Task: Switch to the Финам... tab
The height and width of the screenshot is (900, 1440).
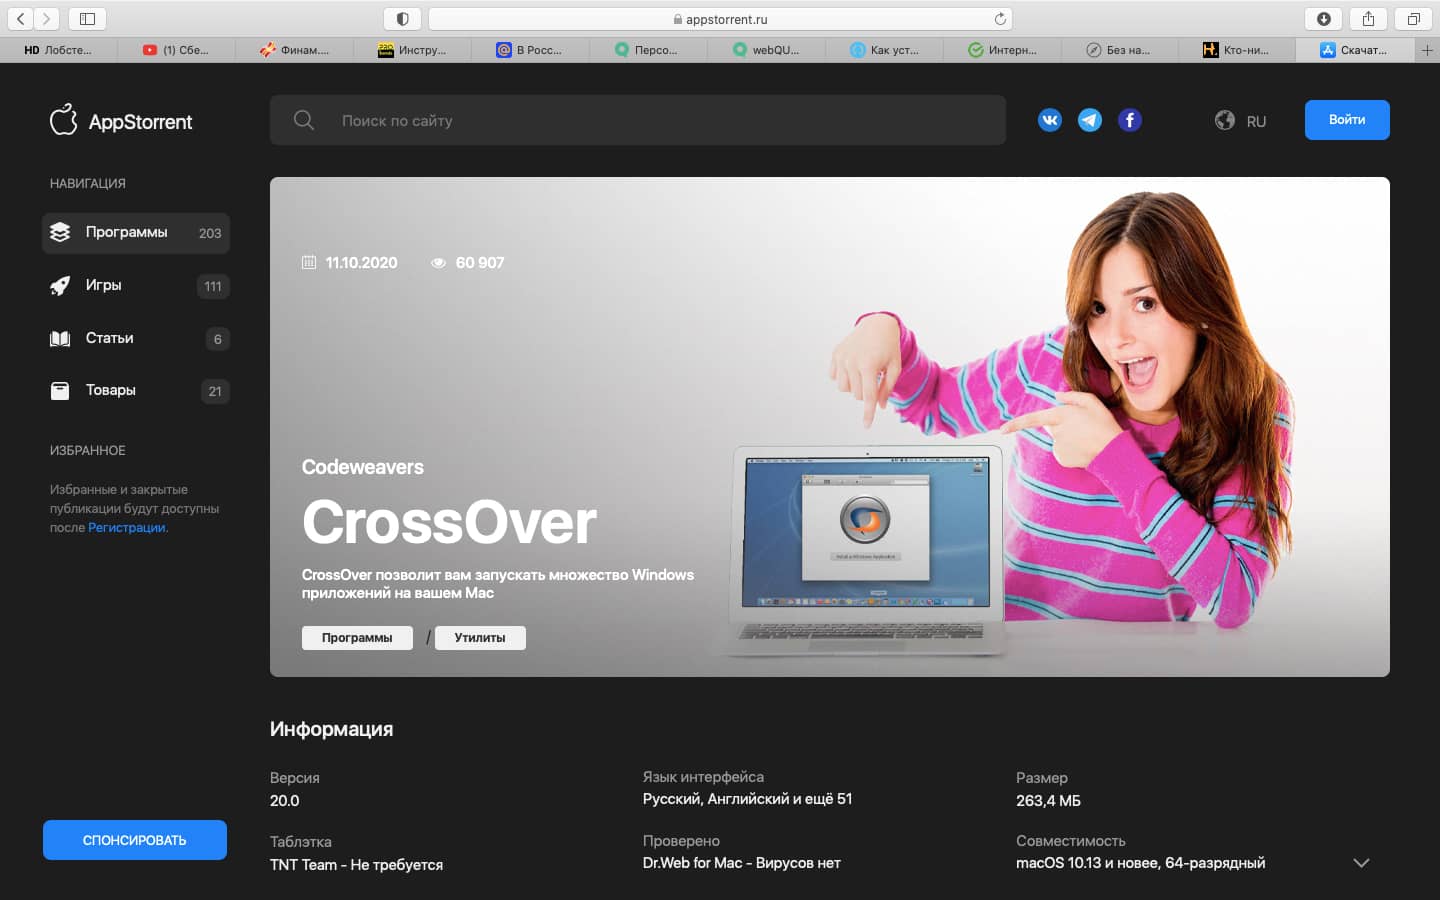Action: [x=294, y=50]
